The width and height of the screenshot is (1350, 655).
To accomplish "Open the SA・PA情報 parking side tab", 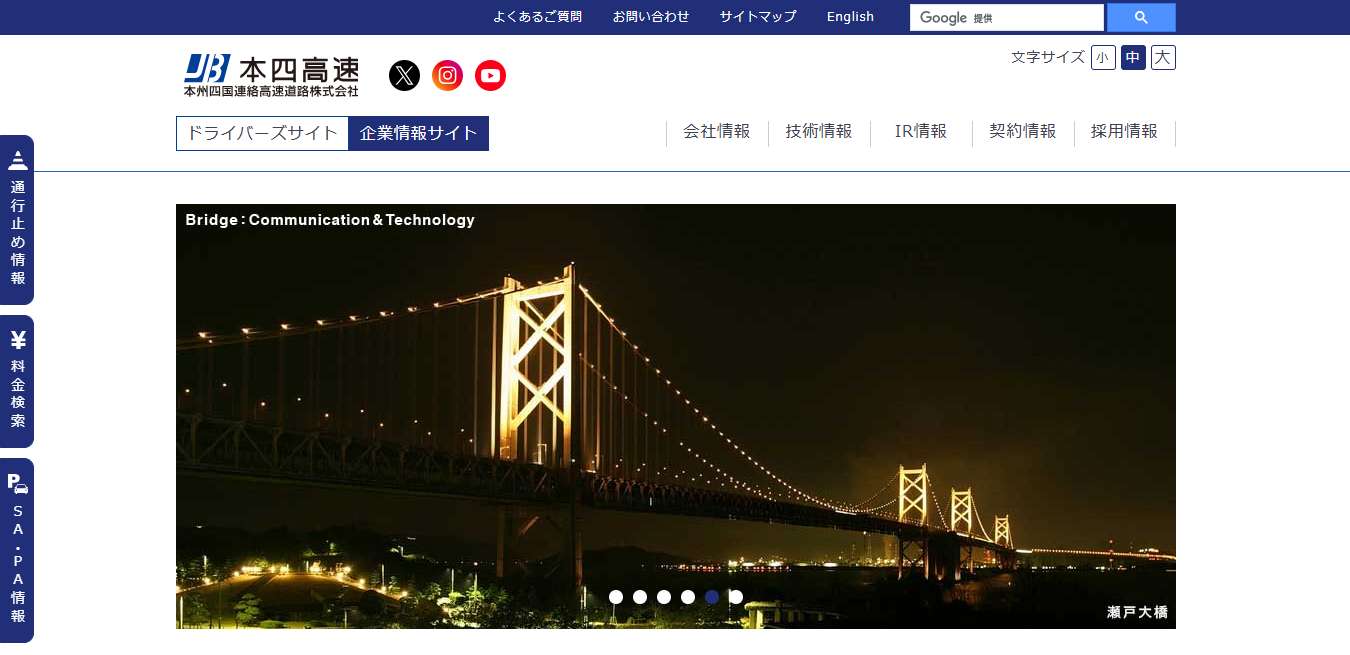I will [x=18, y=550].
